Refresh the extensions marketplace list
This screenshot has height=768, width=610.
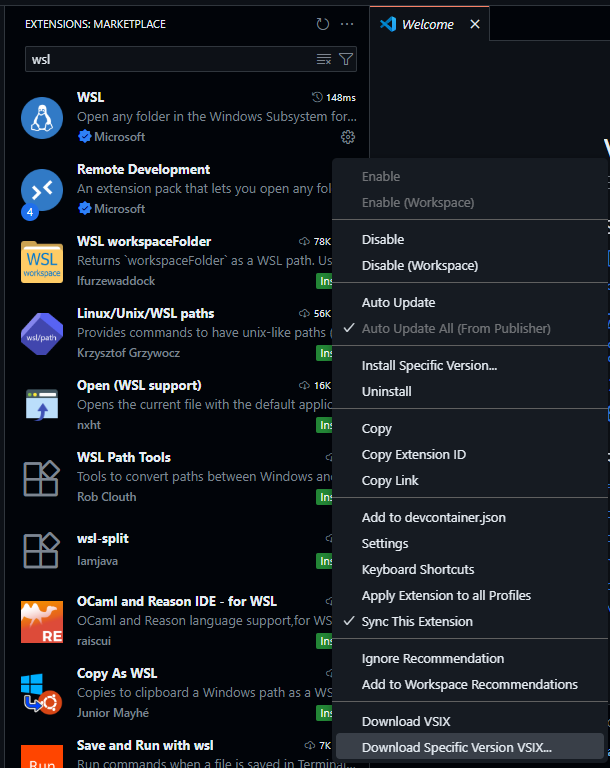point(322,24)
